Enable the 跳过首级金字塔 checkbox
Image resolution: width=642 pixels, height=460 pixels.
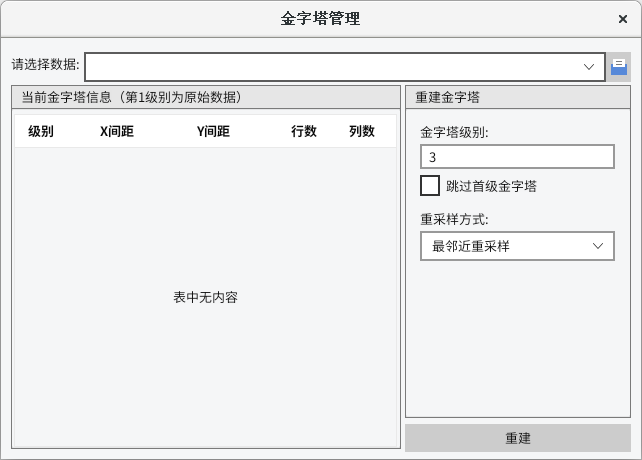(430, 185)
